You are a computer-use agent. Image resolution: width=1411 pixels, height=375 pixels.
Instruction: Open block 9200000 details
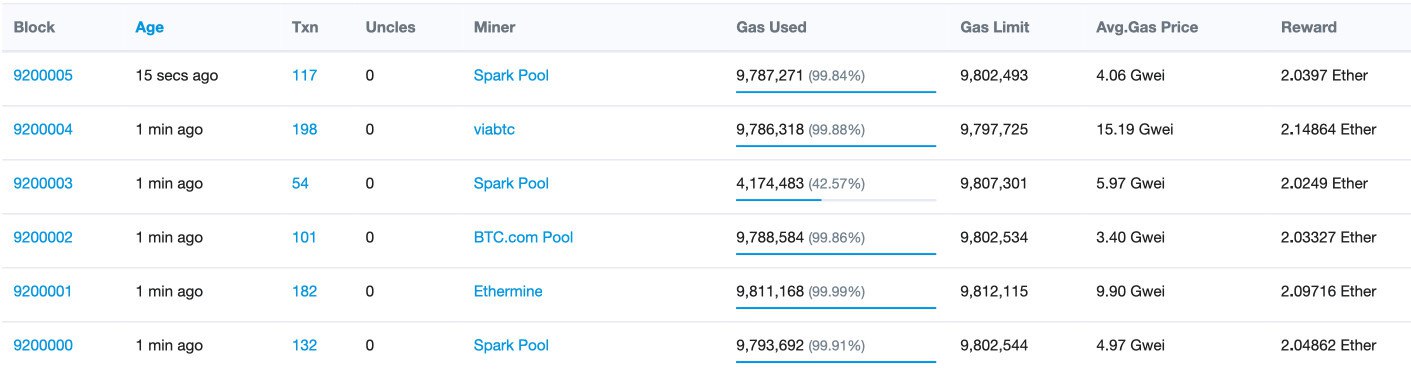pos(43,345)
